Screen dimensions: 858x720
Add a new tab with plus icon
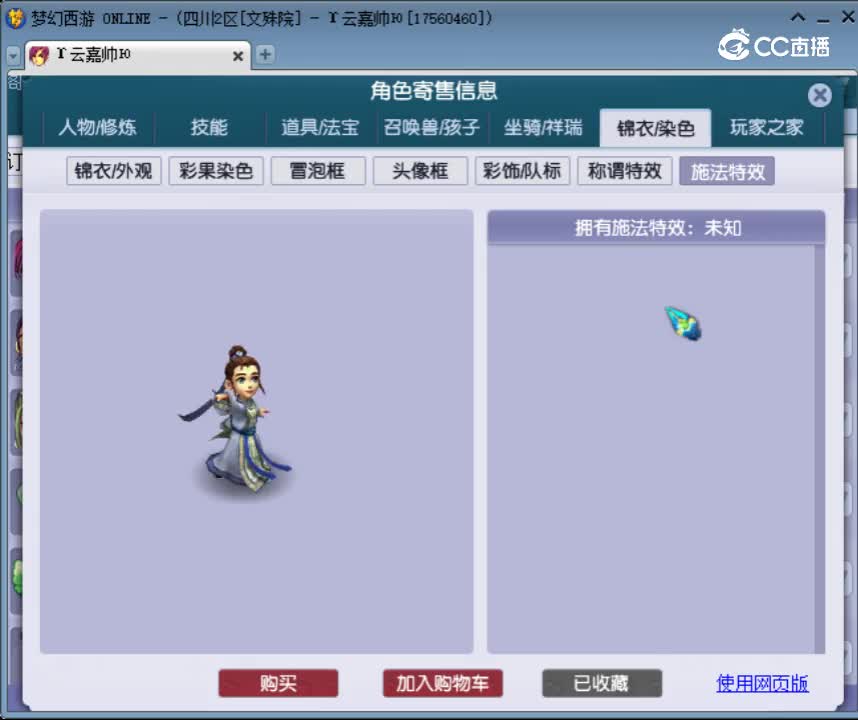(x=265, y=54)
